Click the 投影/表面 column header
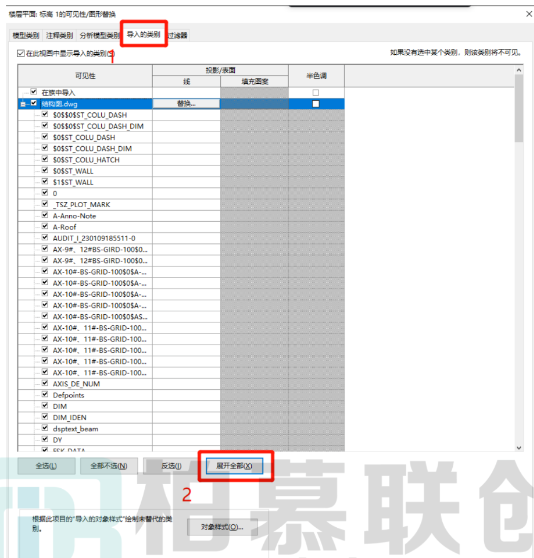The image size is (534, 558). pos(220,70)
